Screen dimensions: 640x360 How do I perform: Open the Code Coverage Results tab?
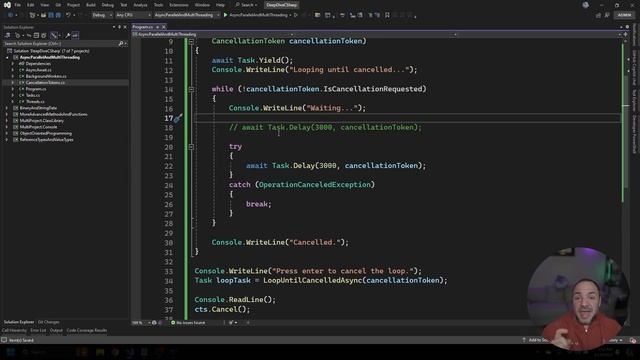(87, 330)
